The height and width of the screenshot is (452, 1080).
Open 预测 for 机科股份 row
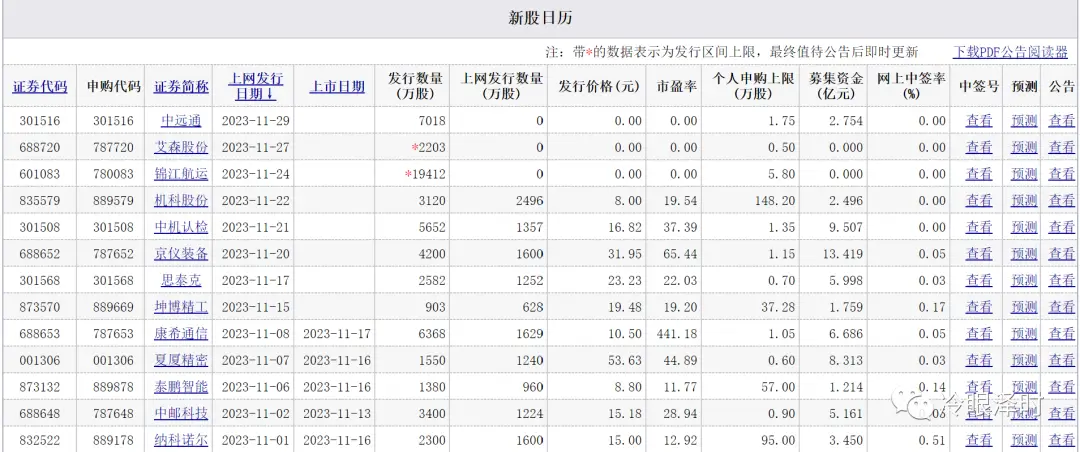[1024, 201]
